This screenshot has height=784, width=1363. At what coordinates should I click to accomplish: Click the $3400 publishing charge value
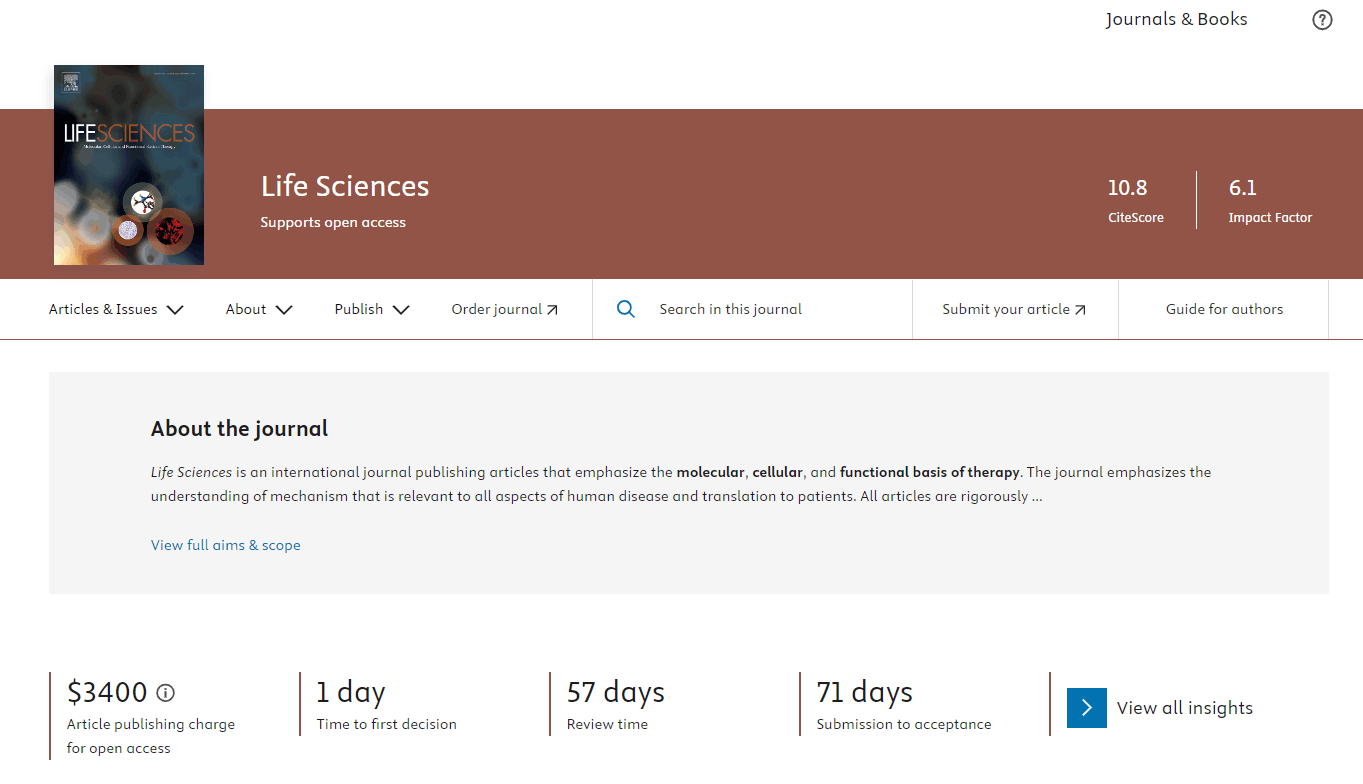(x=107, y=692)
